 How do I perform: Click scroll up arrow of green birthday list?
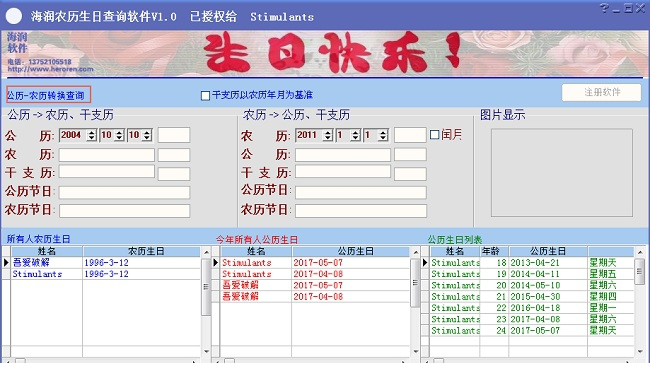640,252
